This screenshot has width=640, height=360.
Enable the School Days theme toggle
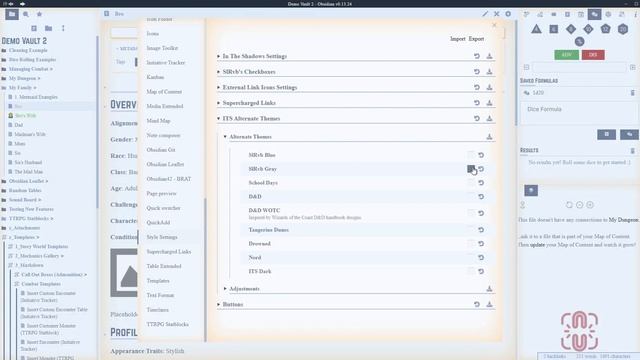(x=471, y=183)
